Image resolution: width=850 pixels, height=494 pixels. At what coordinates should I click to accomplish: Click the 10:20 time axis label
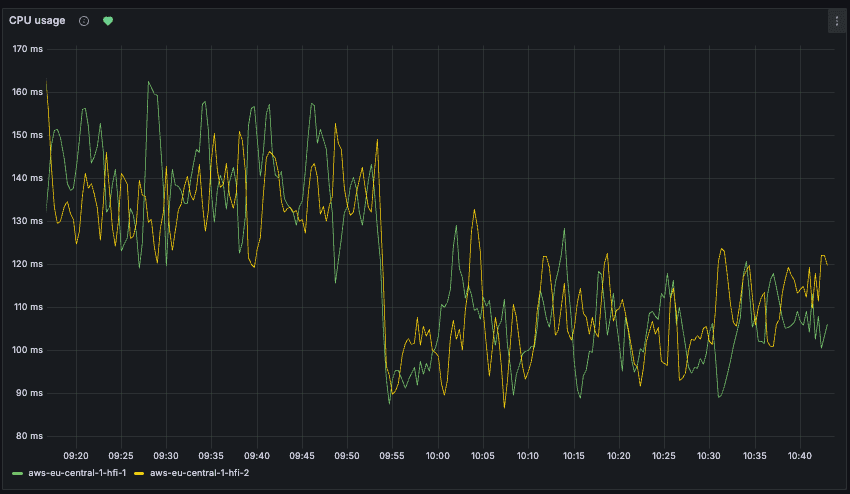(619, 456)
